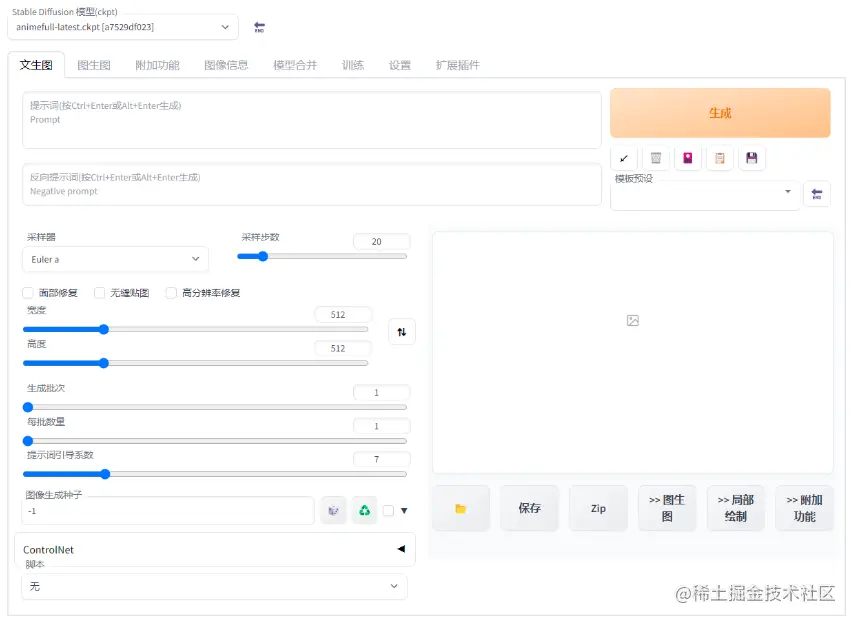
Task: Expand the ControlNet panel
Action: [x=215, y=550]
